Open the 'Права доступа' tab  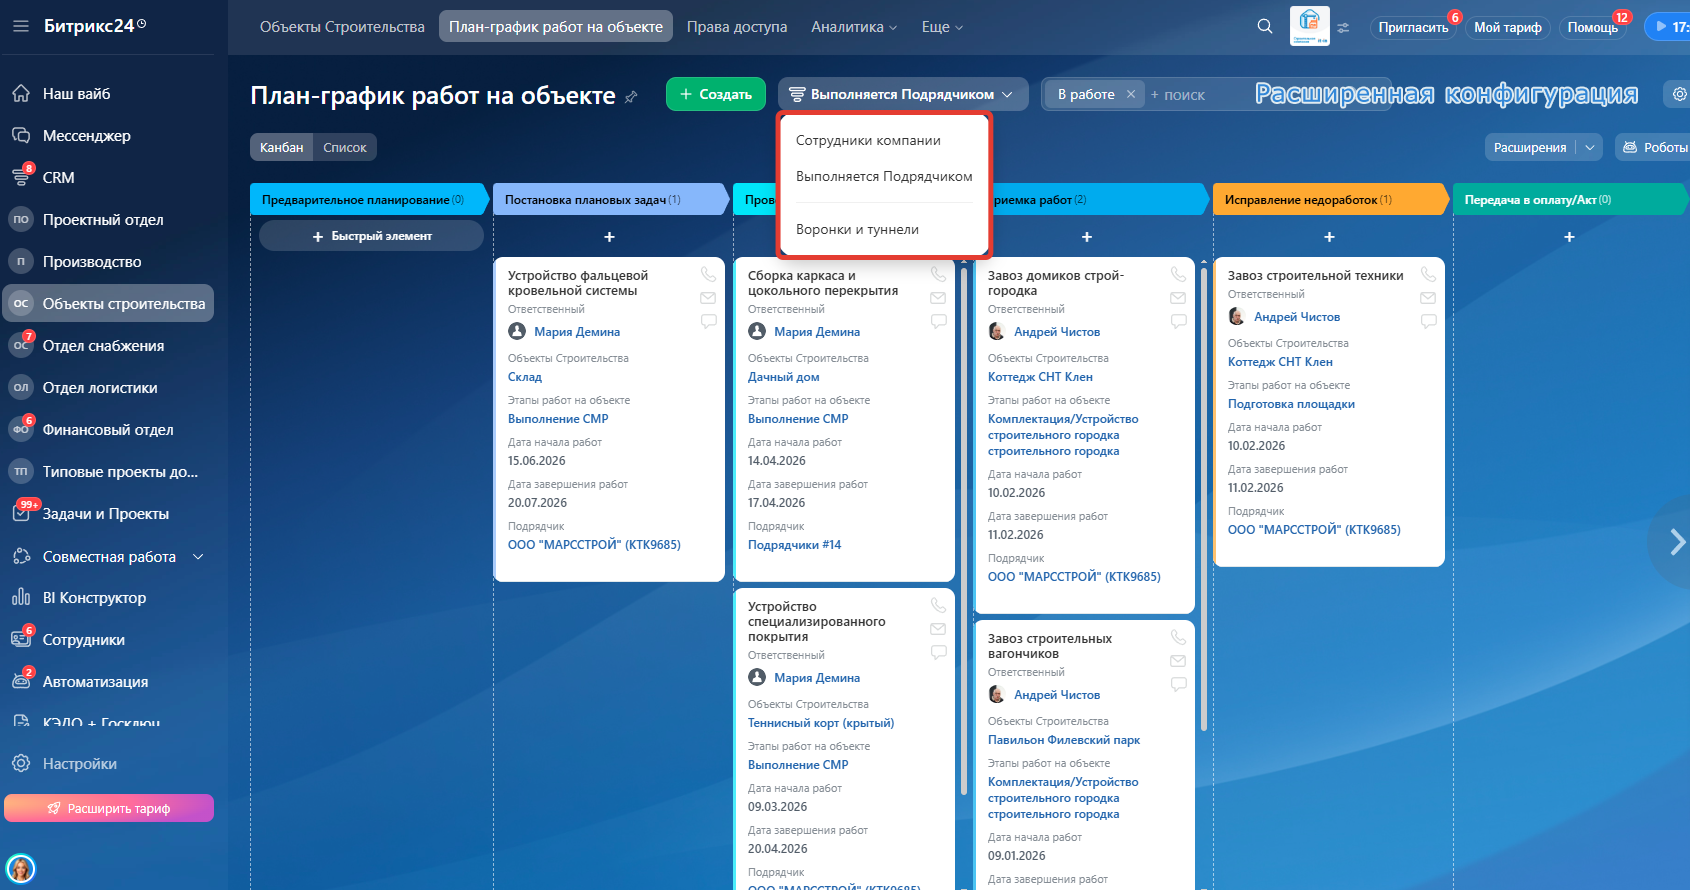coord(737,27)
